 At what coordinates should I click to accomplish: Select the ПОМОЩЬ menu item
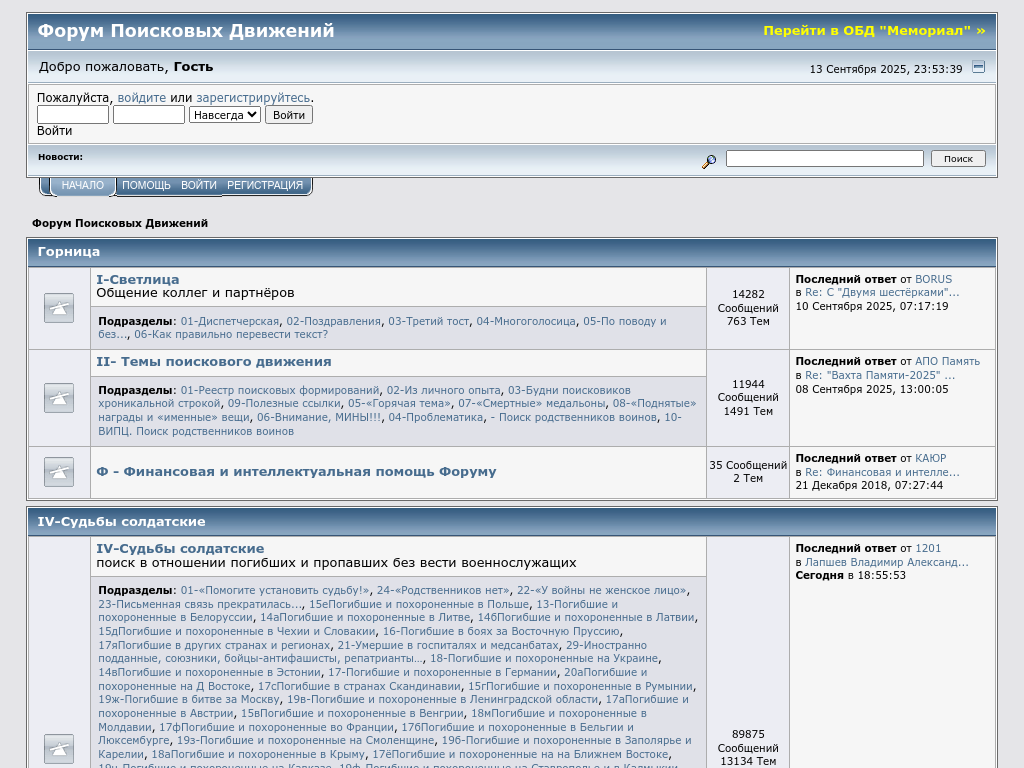point(146,186)
